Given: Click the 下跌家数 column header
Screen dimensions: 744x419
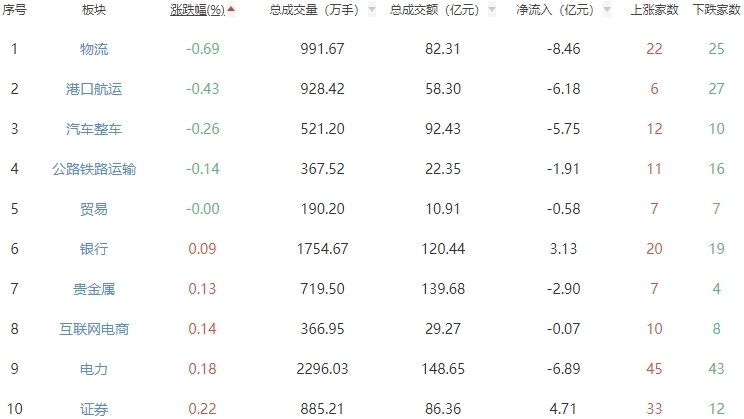Looking at the screenshot, I should point(714,10).
